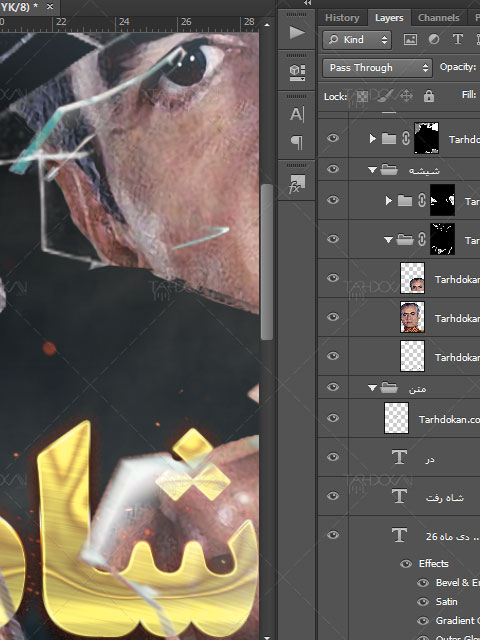Expand the collapsed group above شیشه
Image resolution: width=480 pixels, height=640 pixels.
coord(372,138)
